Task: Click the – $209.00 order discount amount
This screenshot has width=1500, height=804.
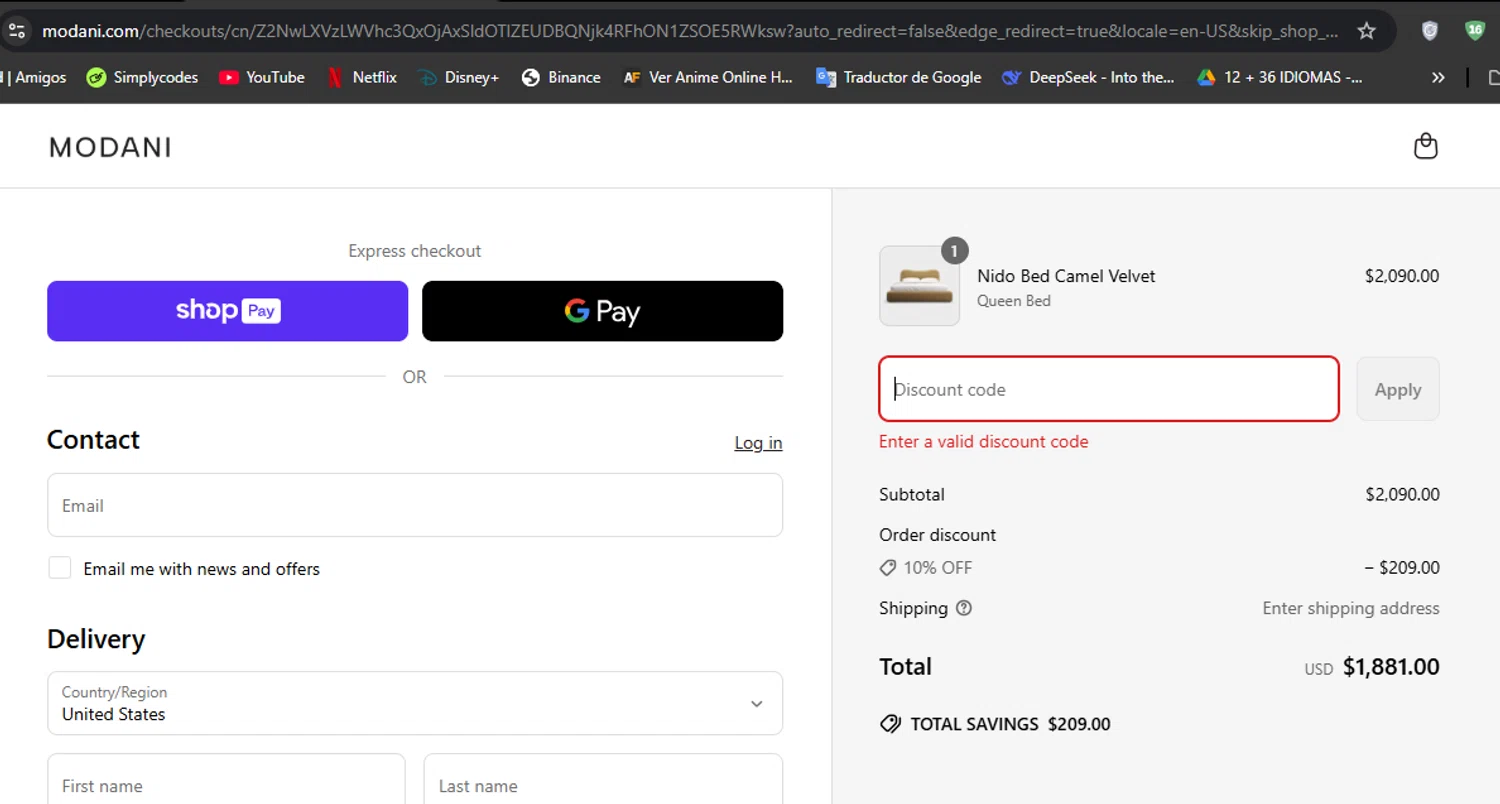Action: (1402, 568)
